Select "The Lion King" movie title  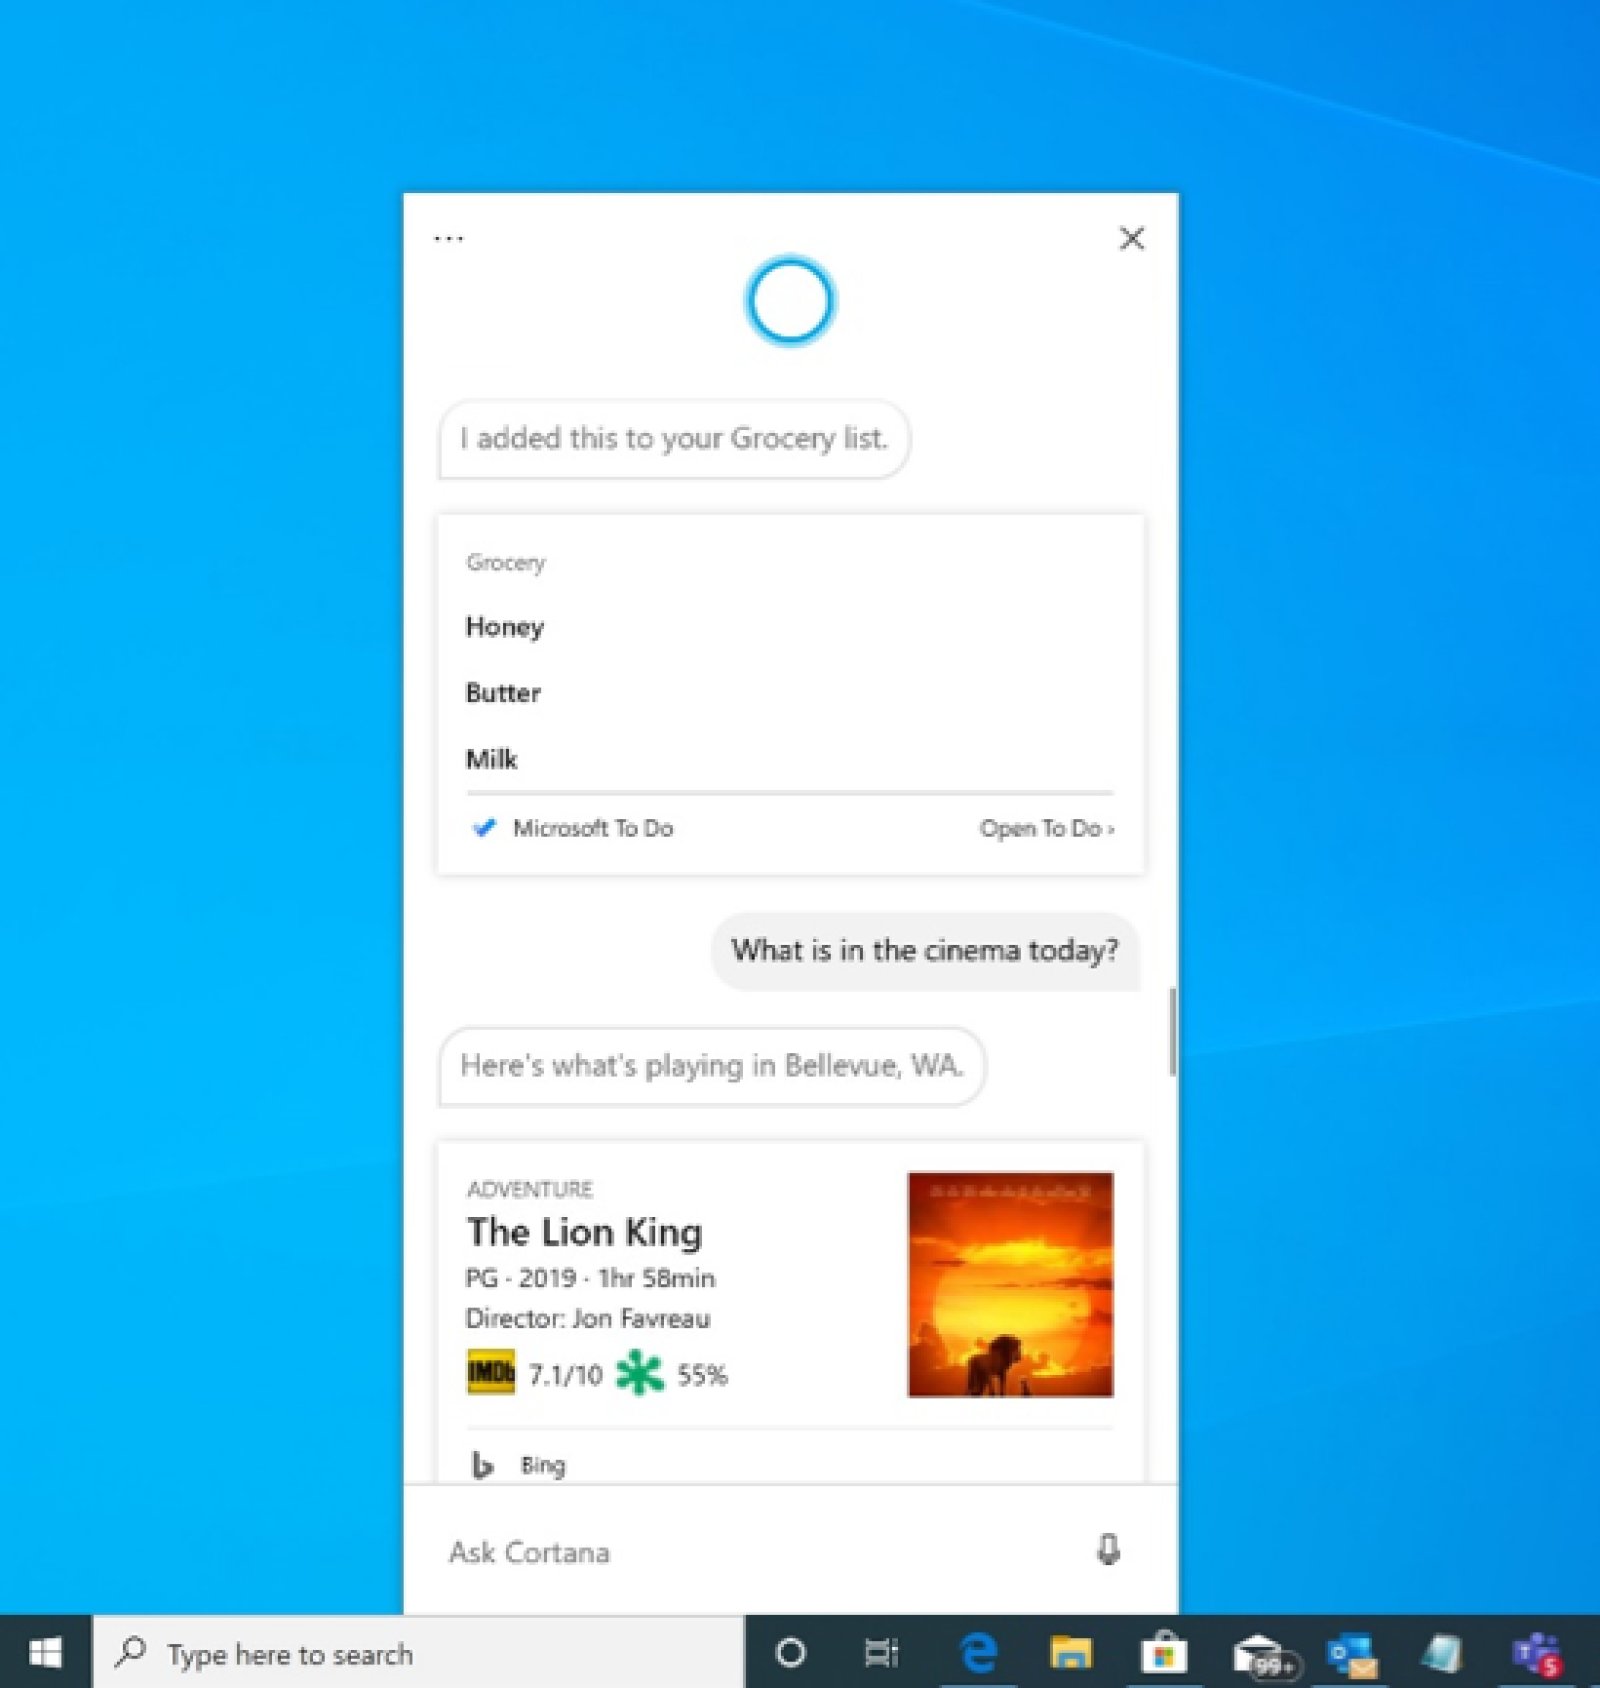(584, 1232)
